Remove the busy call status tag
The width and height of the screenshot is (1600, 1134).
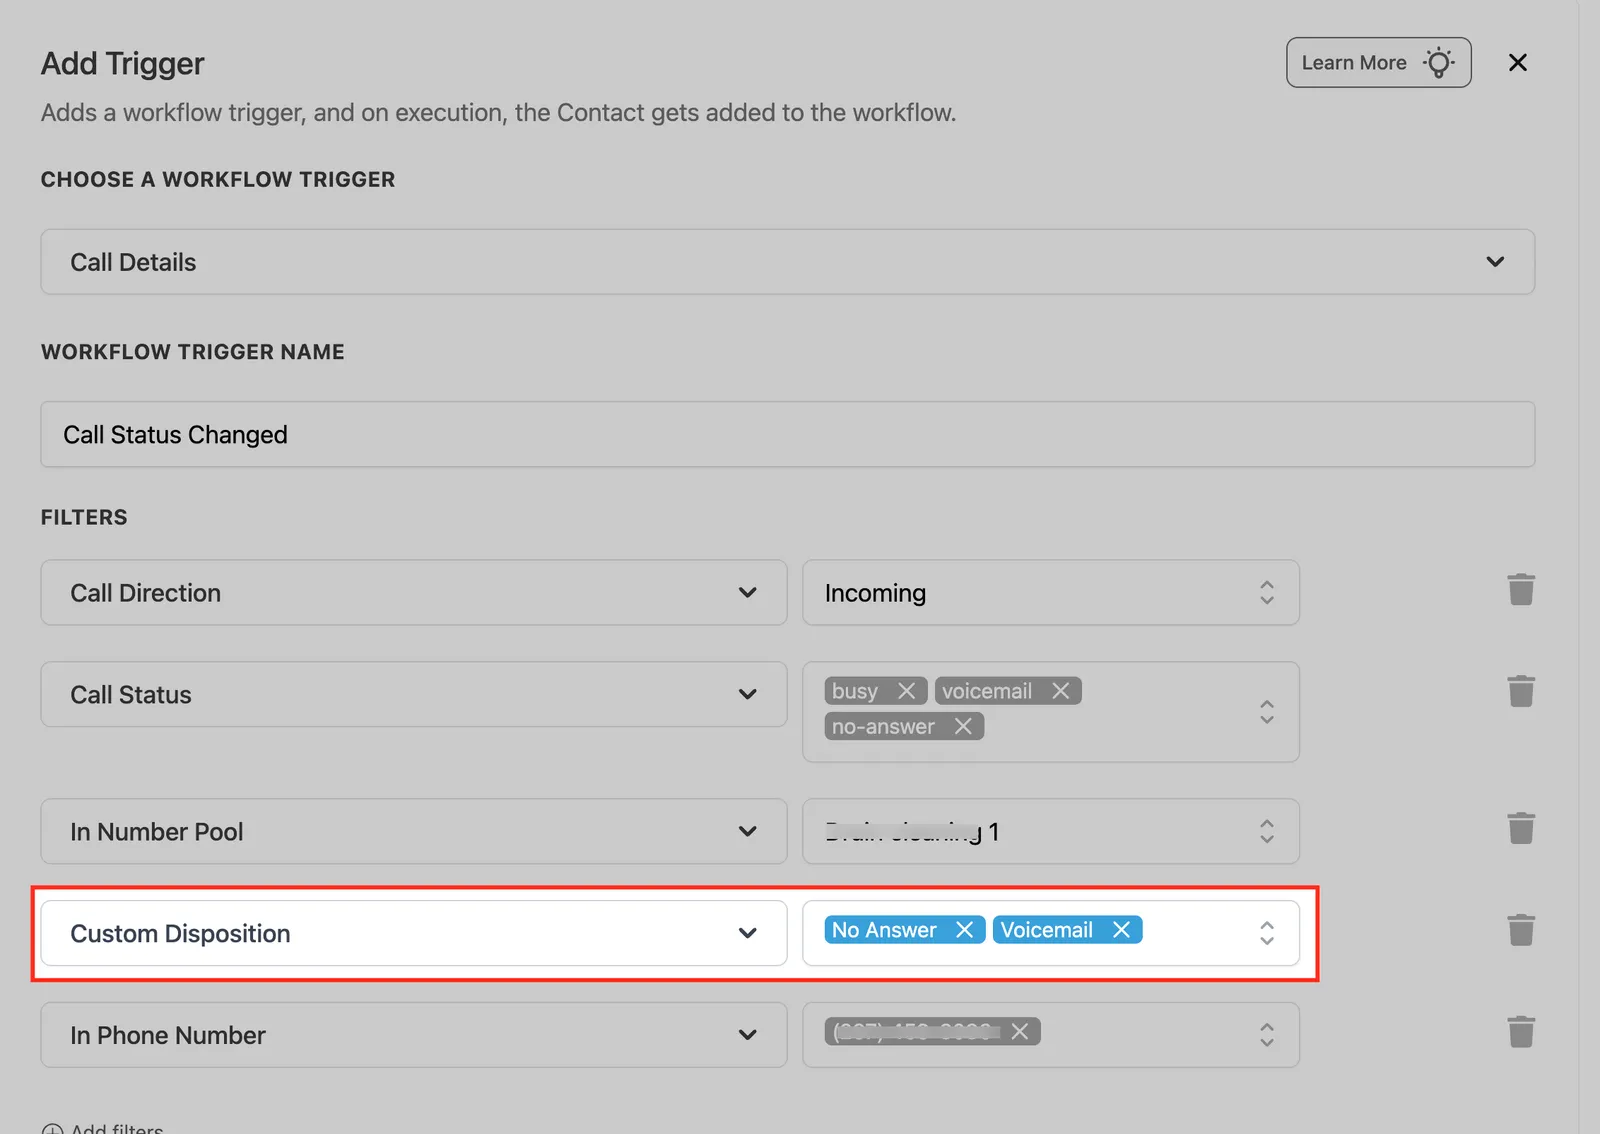click(906, 691)
